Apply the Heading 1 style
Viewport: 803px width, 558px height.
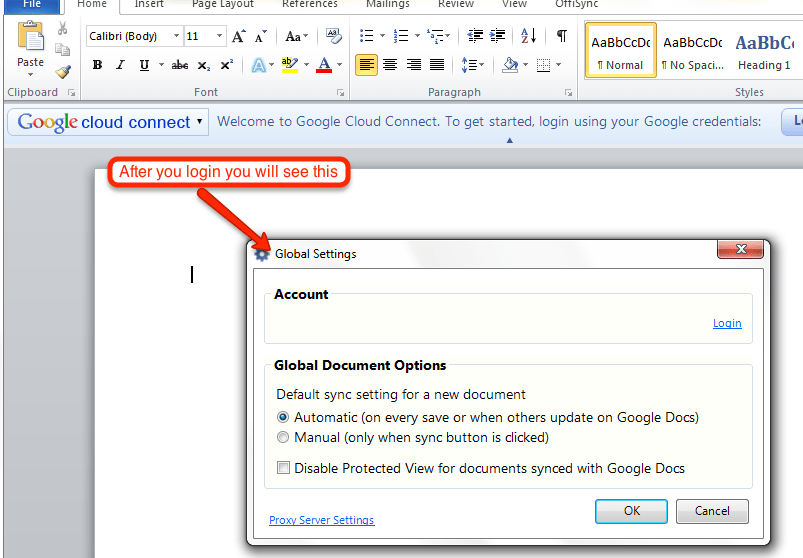(x=764, y=50)
